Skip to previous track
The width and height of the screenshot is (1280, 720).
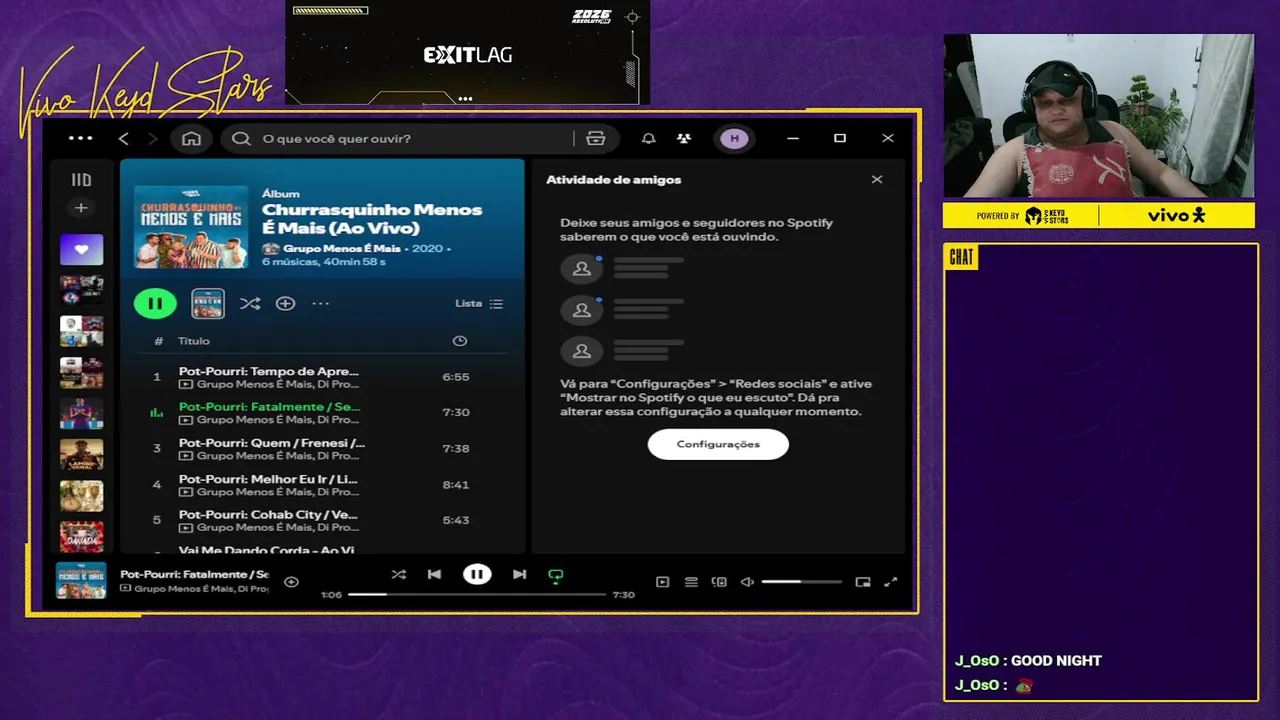434,574
